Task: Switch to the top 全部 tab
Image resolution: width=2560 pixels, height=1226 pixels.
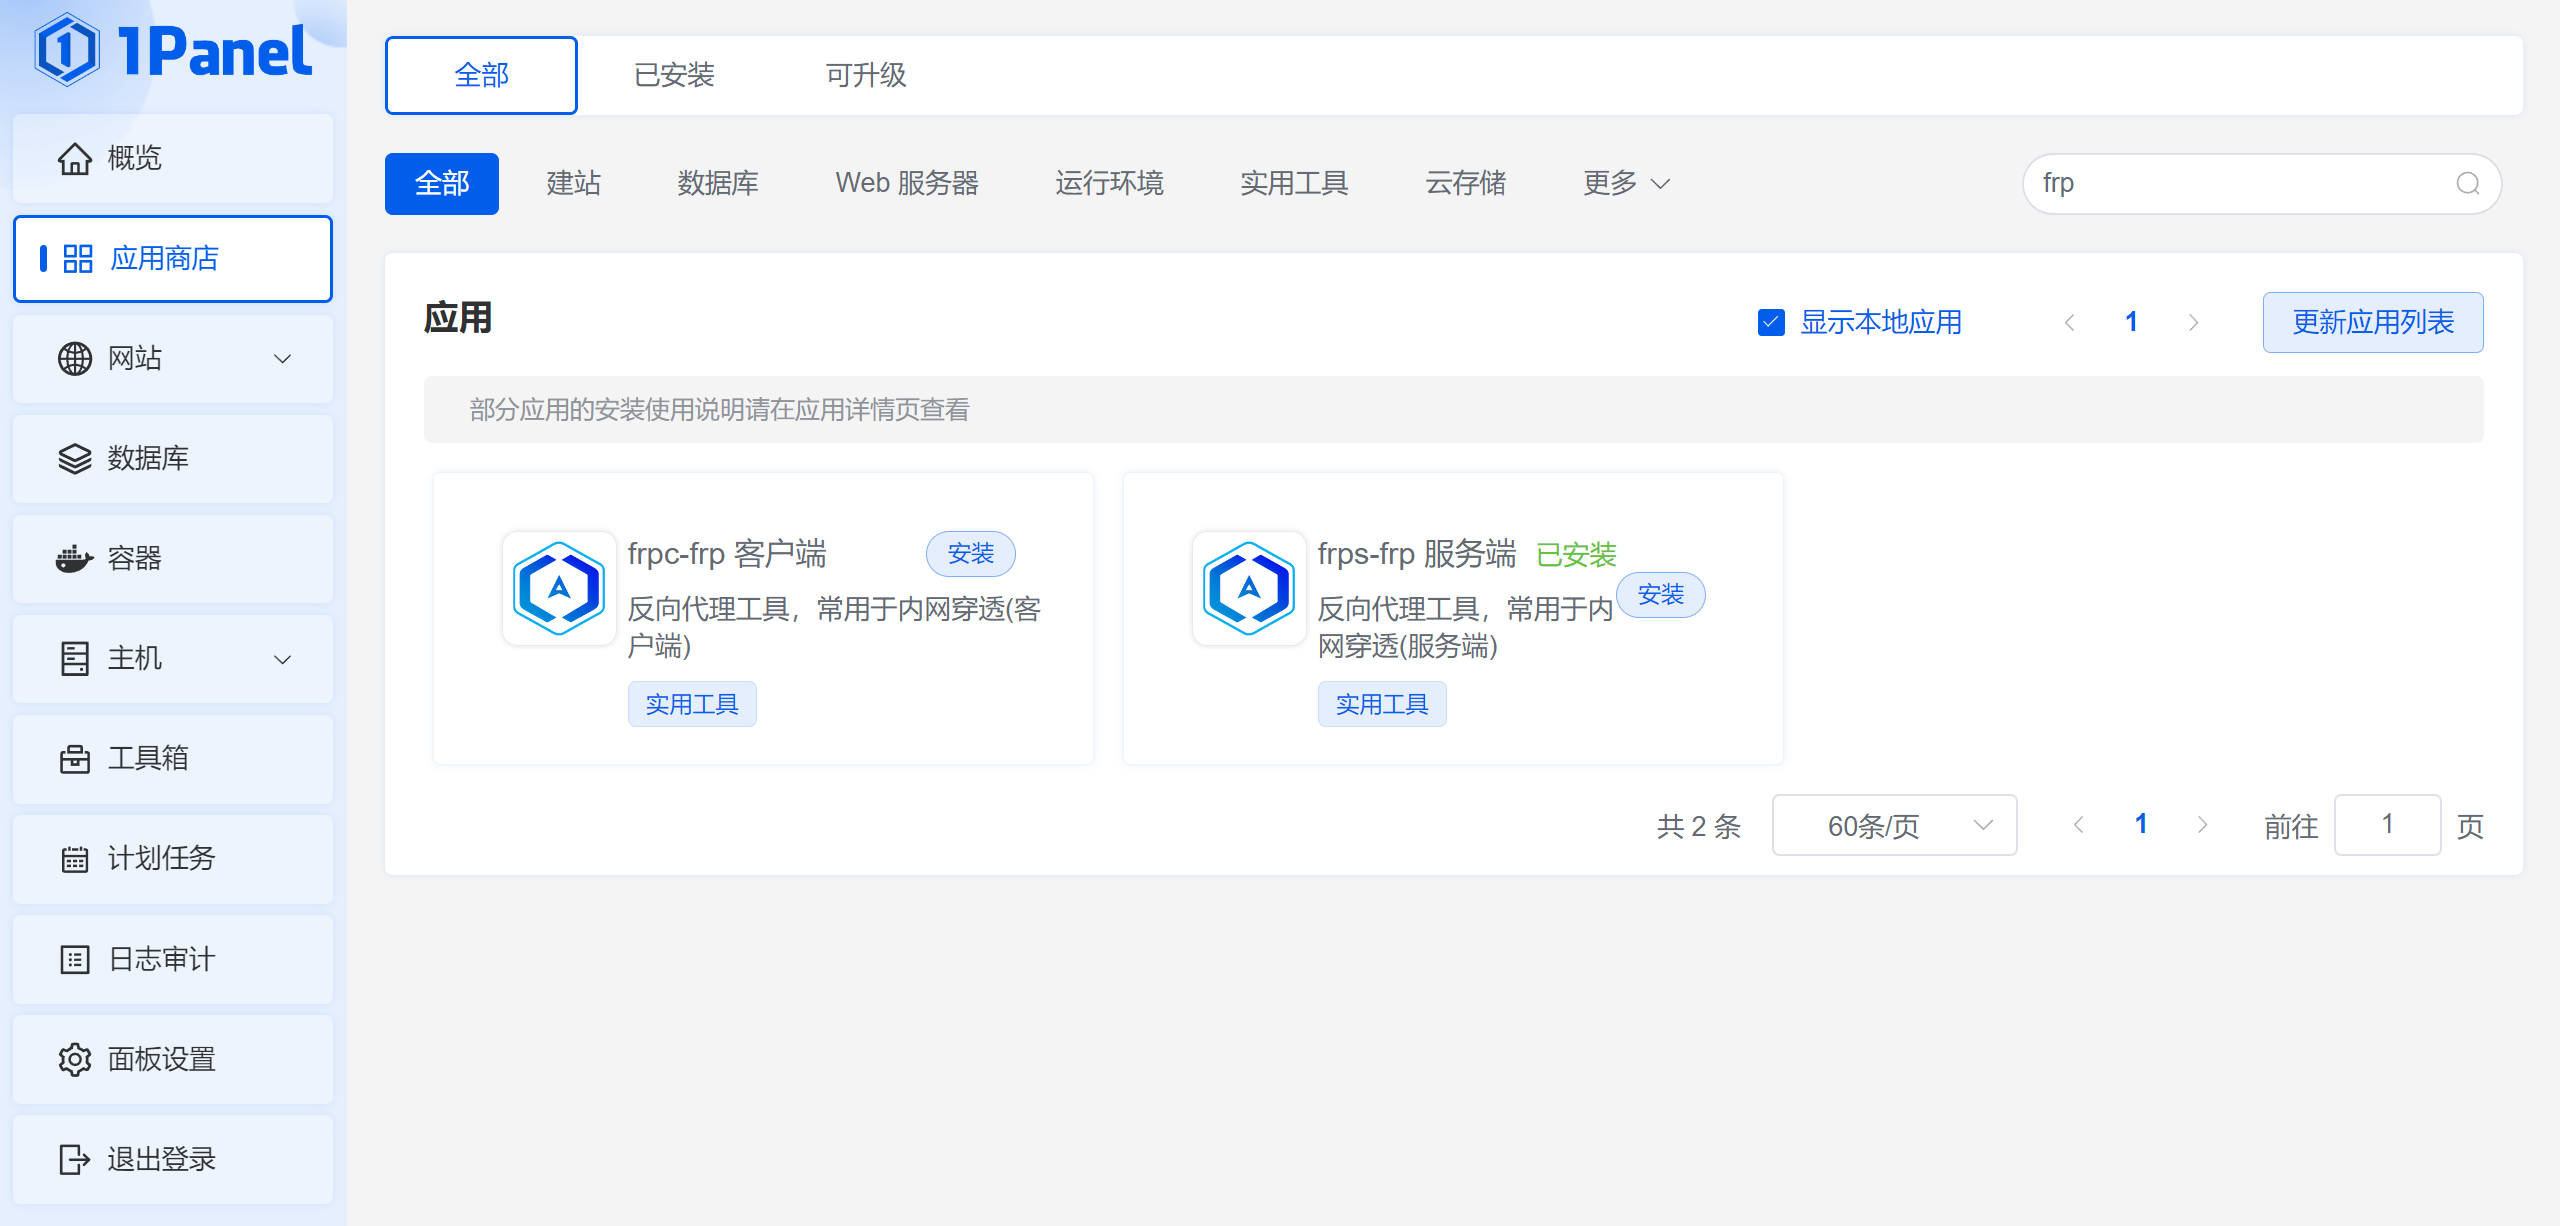Action: pyautogui.click(x=481, y=75)
